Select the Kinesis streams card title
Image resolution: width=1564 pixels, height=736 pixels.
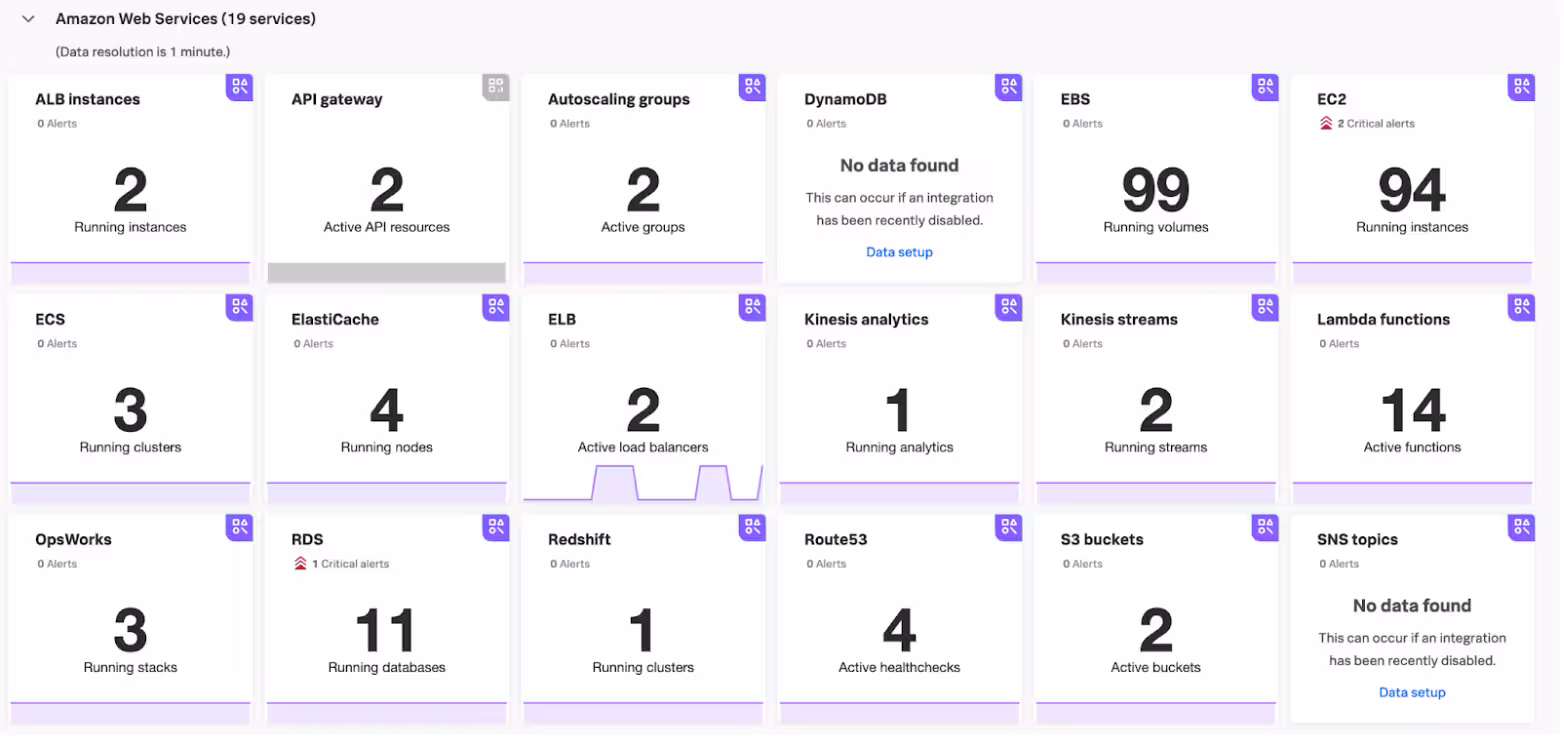click(x=1118, y=320)
